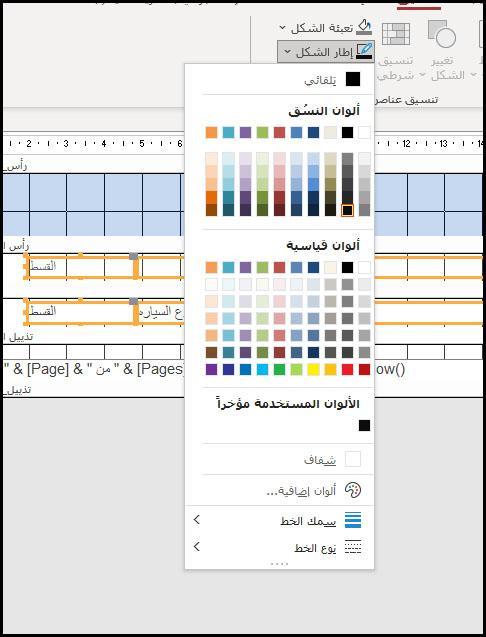Click the More Colors palette icon

pos(352,490)
